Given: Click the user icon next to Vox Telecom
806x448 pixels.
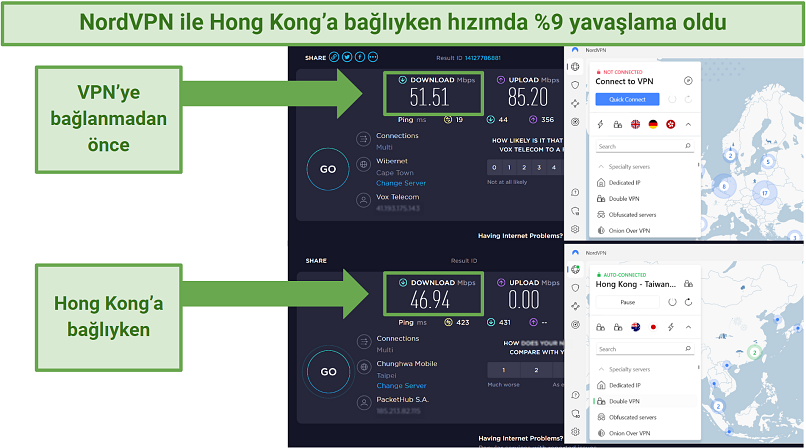Looking at the screenshot, I should coord(363,200).
